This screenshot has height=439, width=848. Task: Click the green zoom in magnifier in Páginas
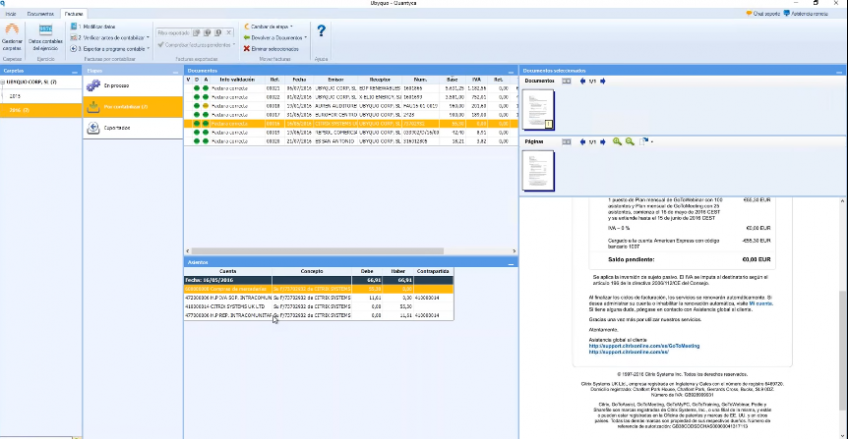[x=617, y=142]
